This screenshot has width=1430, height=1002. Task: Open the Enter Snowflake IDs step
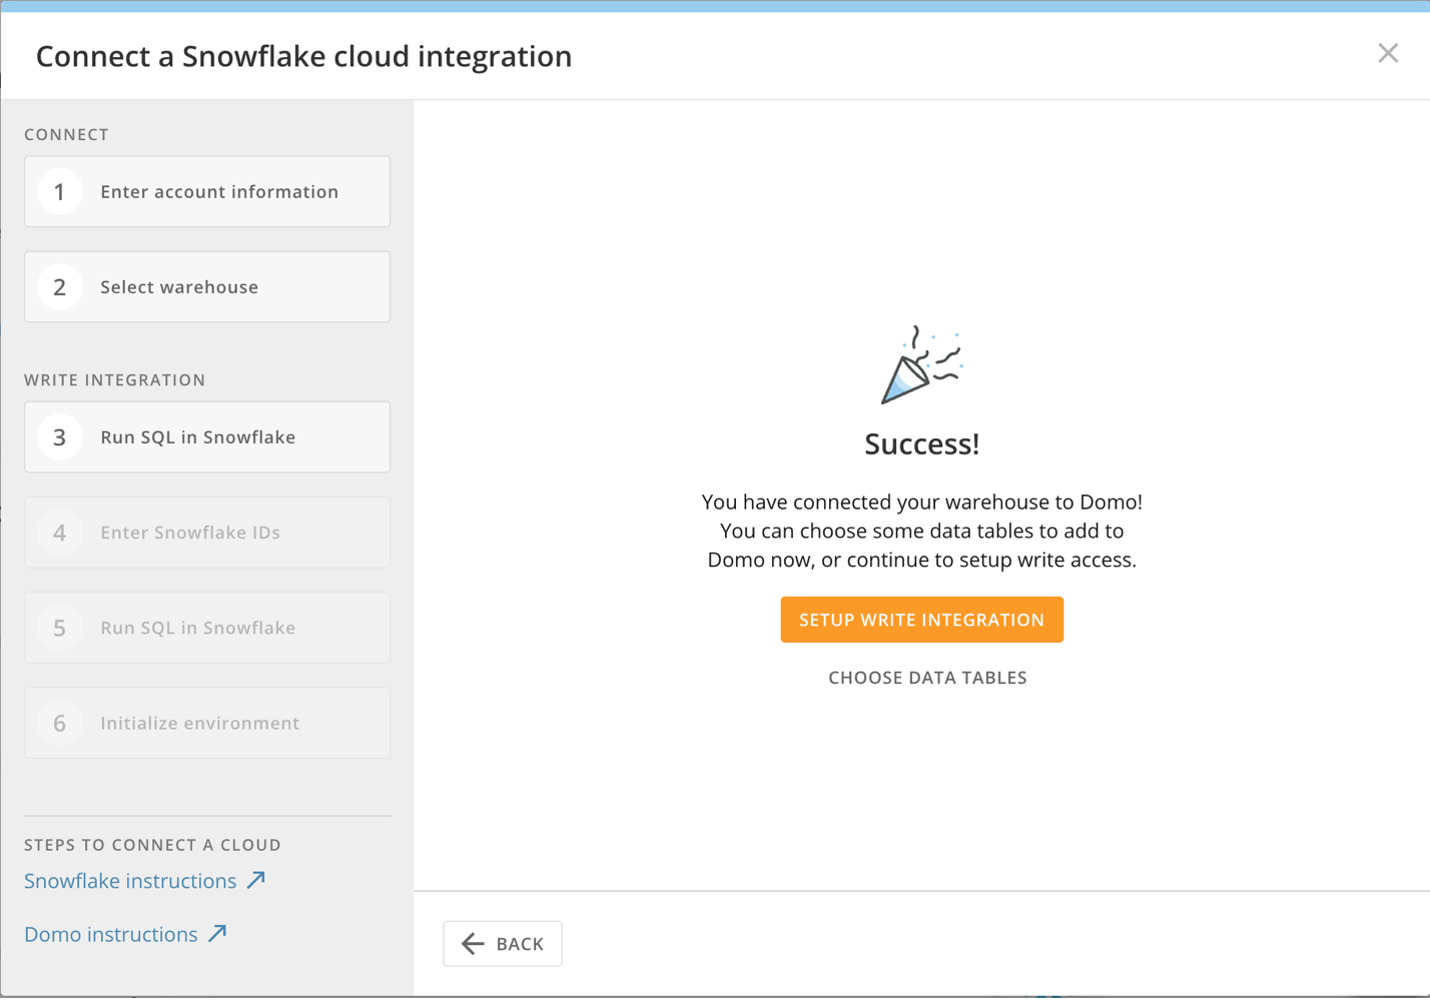tap(207, 532)
